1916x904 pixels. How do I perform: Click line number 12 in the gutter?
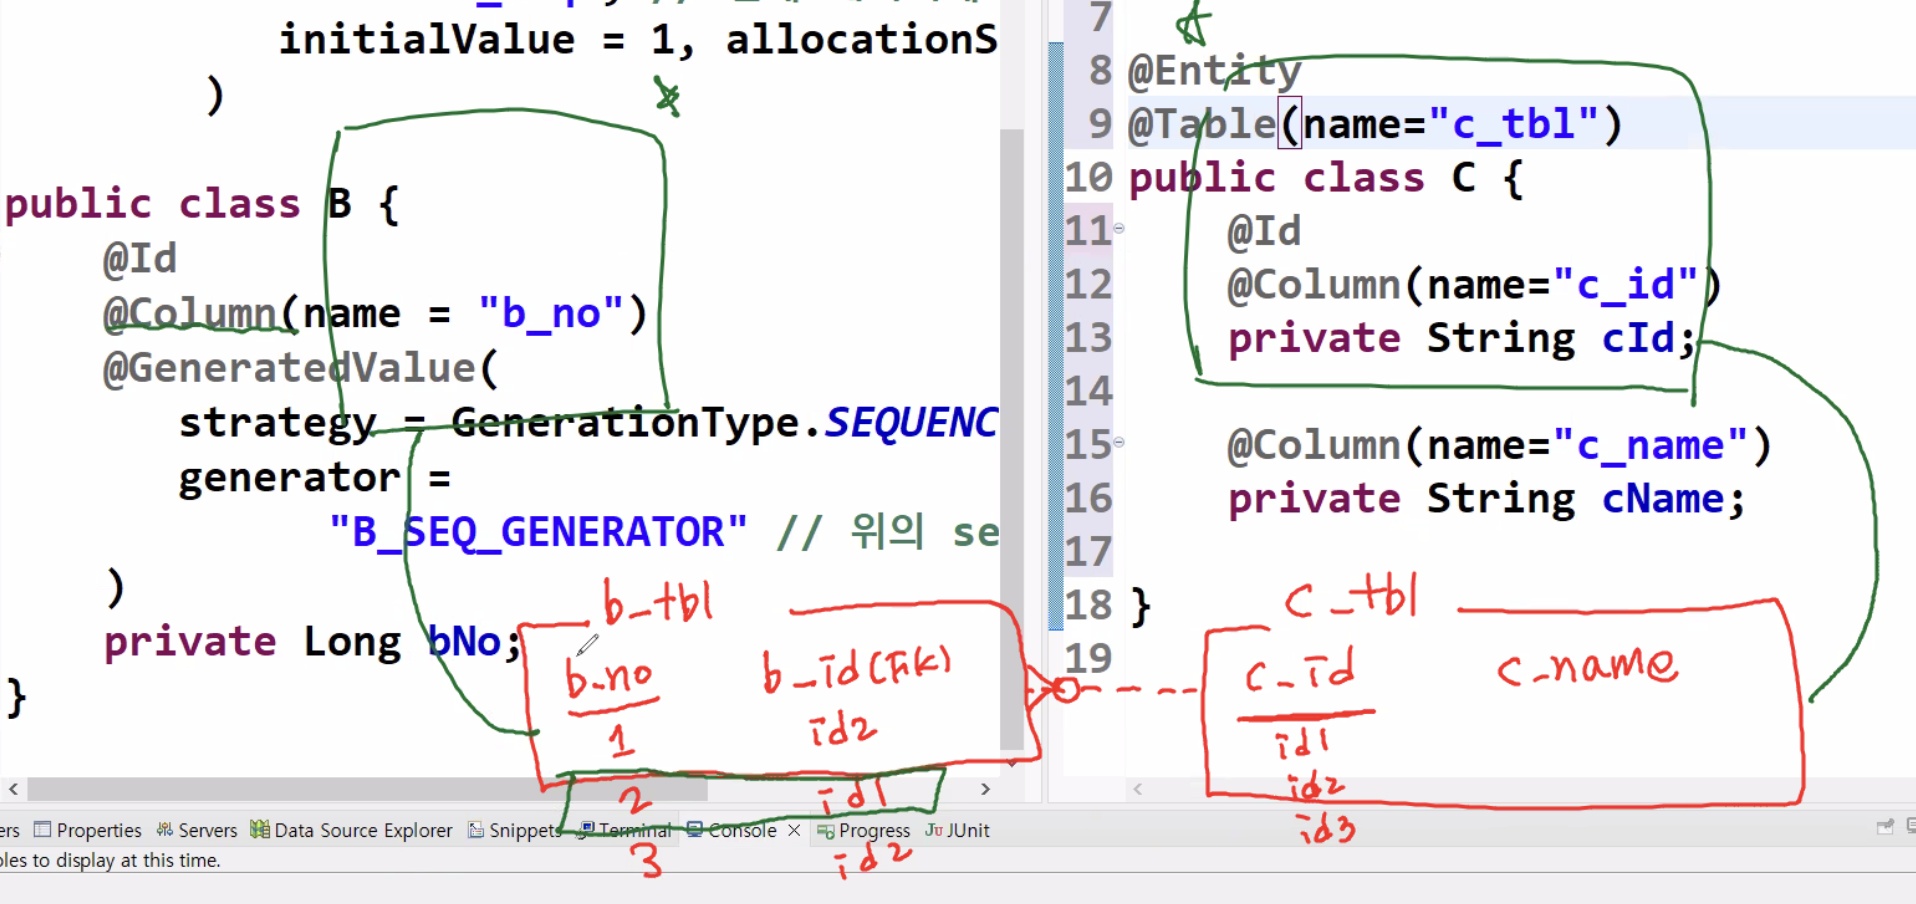coord(1088,285)
